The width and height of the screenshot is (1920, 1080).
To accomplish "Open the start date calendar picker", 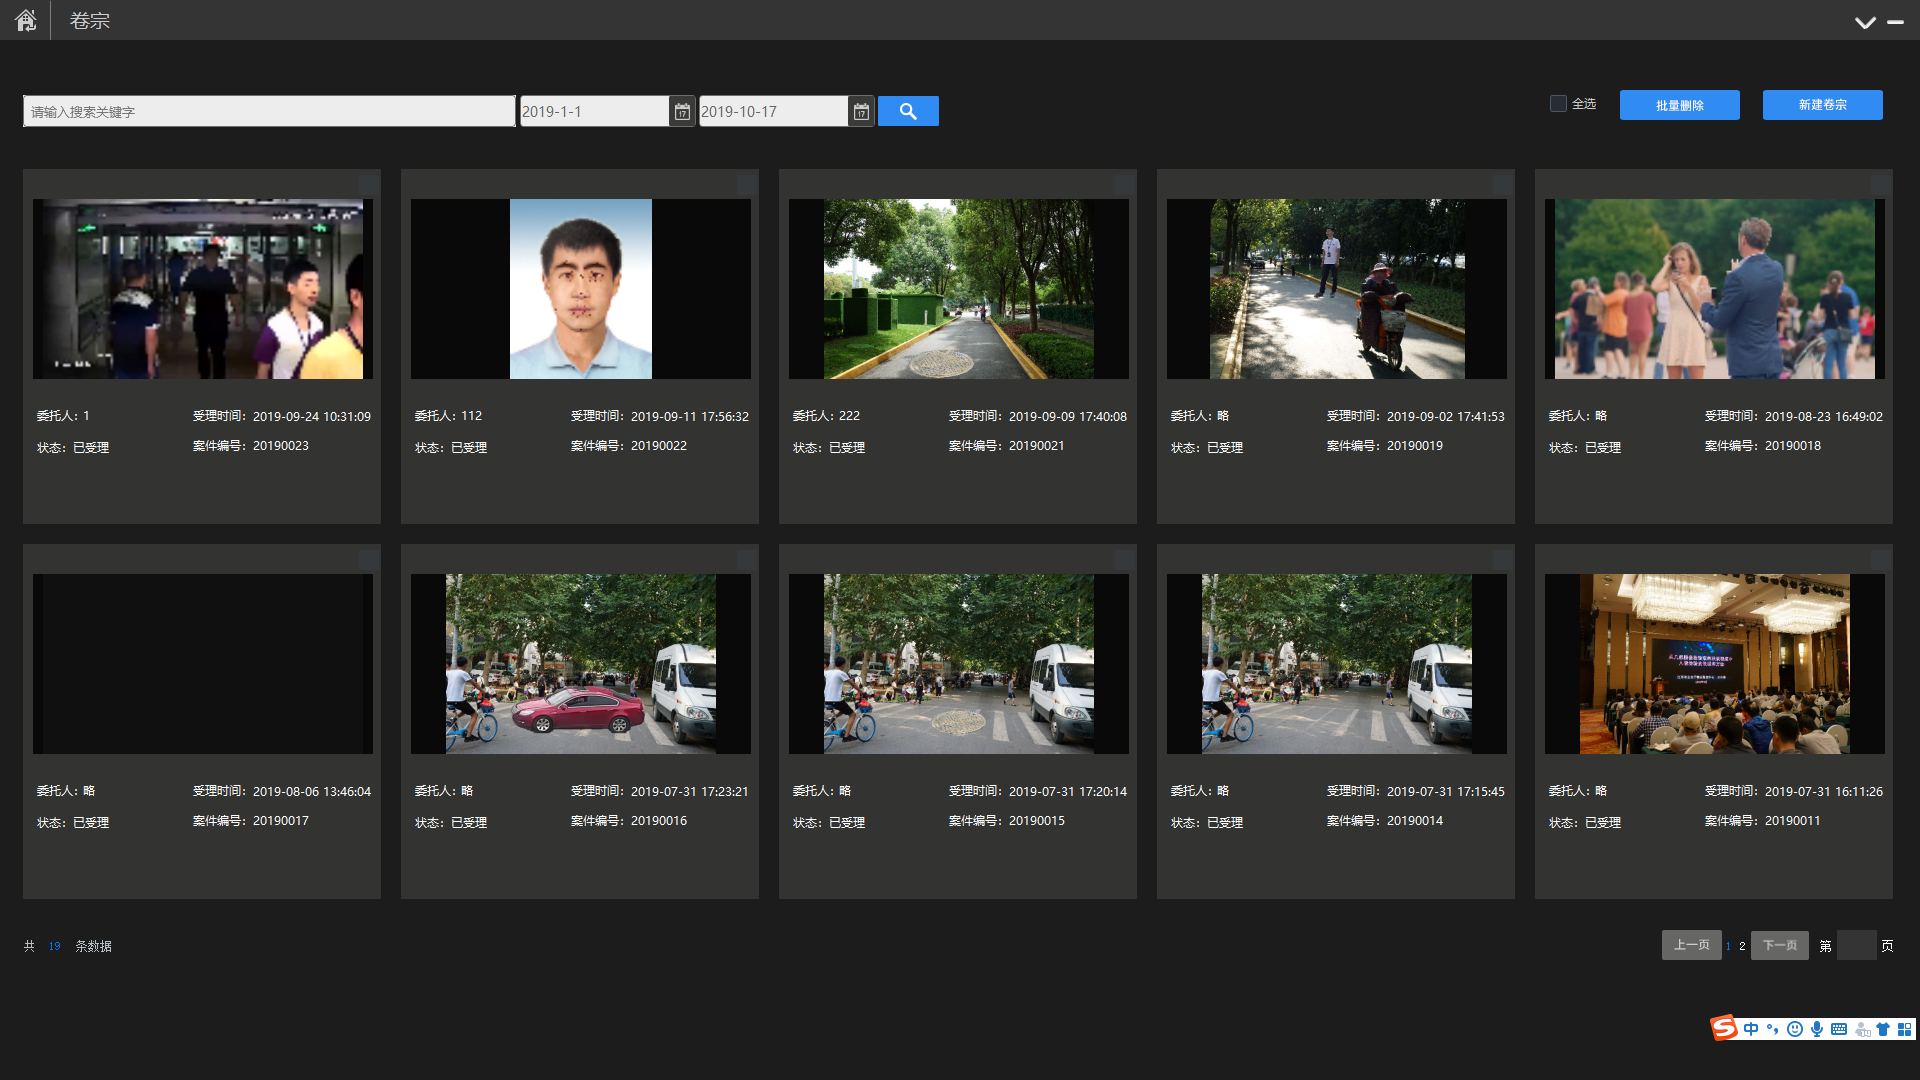I will tap(682, 112).
